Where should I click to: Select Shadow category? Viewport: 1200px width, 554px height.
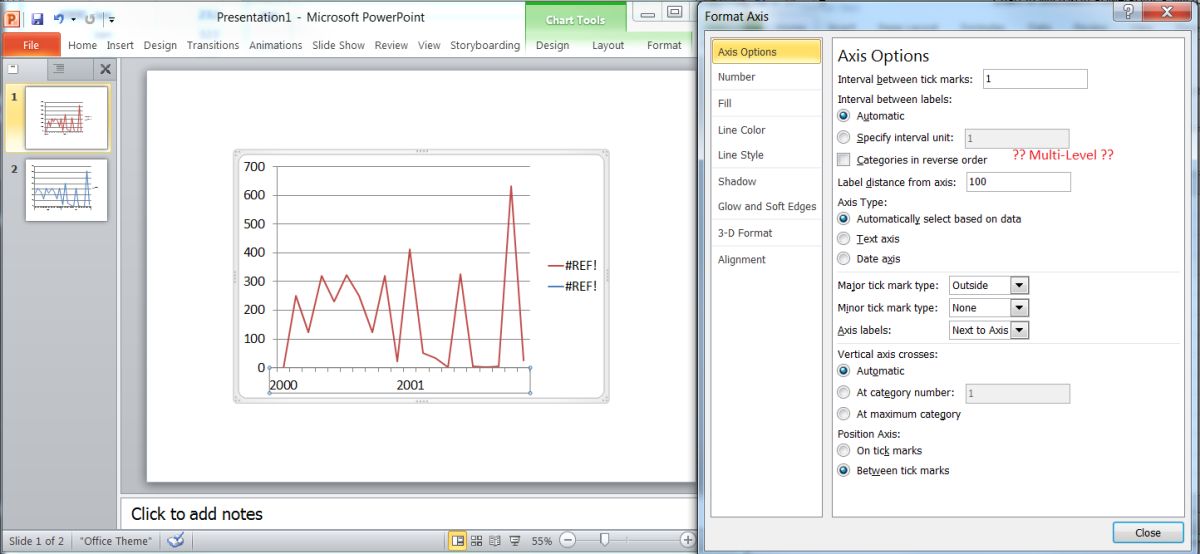766,181
